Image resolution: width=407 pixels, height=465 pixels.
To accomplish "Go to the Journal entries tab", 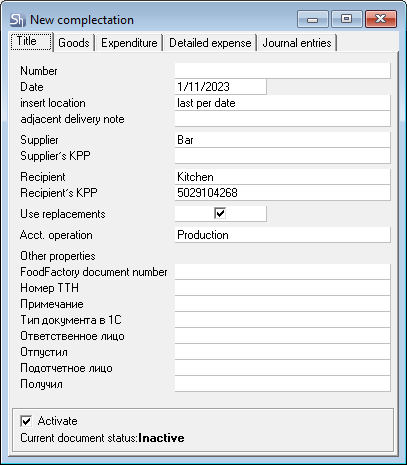I will [x=297, y=43].
